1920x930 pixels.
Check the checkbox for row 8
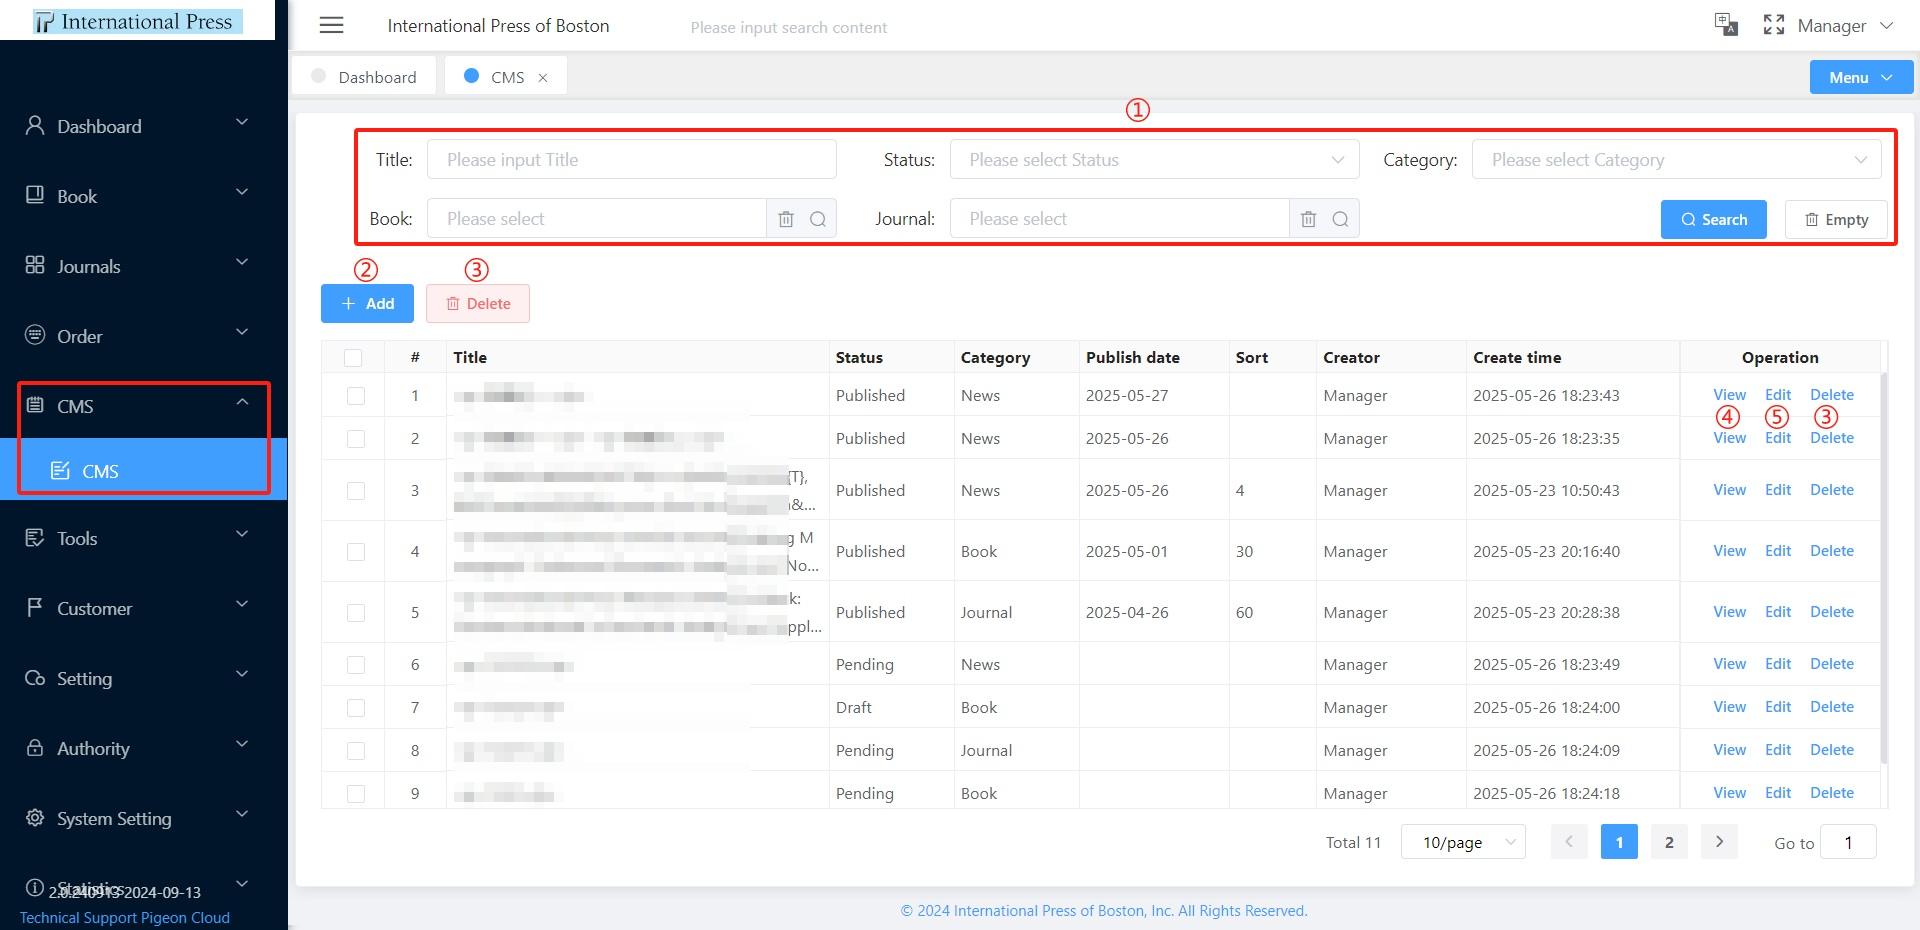tap(356, 751)
